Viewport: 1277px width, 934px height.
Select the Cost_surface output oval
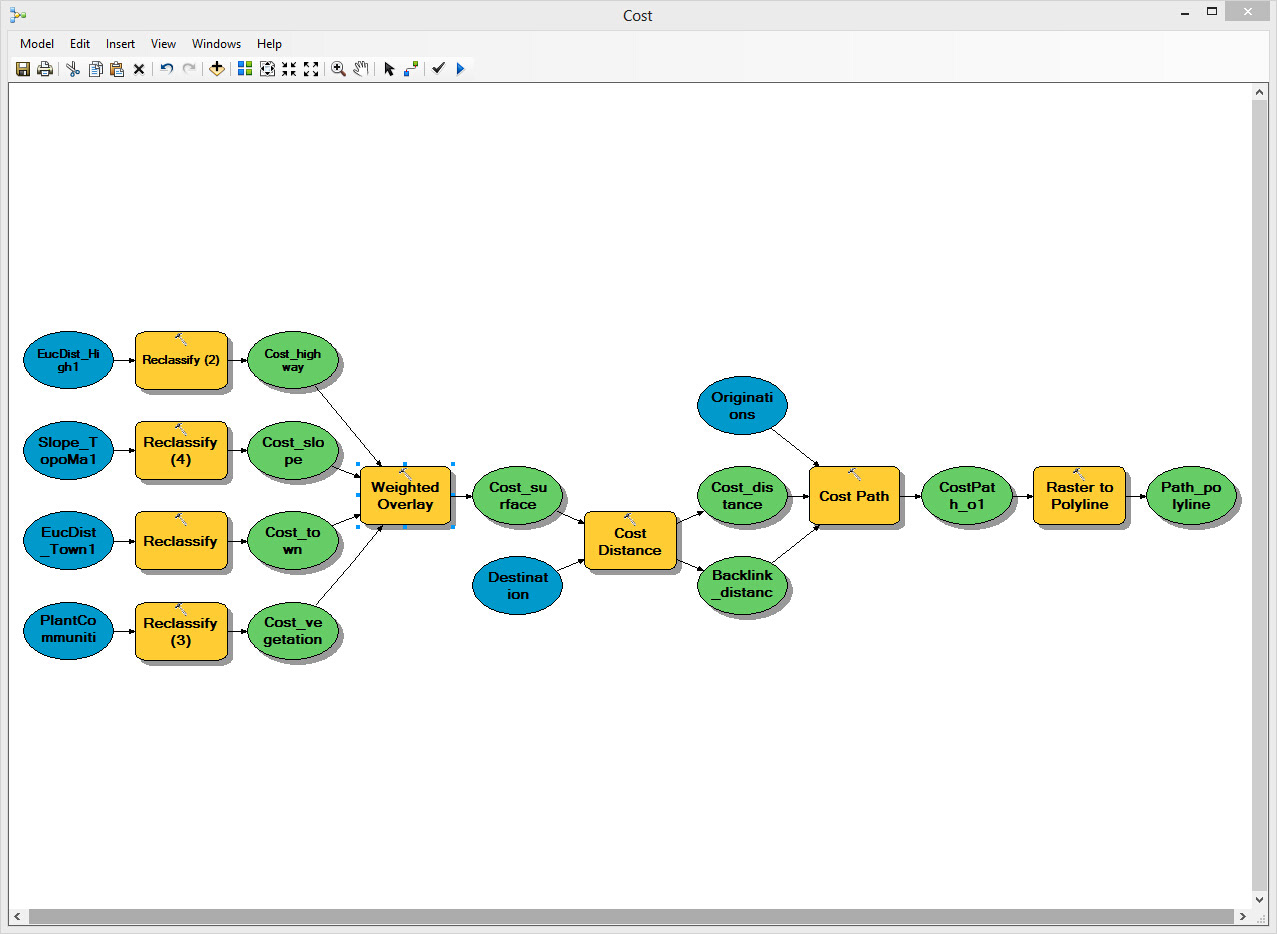tap(518, 496)
